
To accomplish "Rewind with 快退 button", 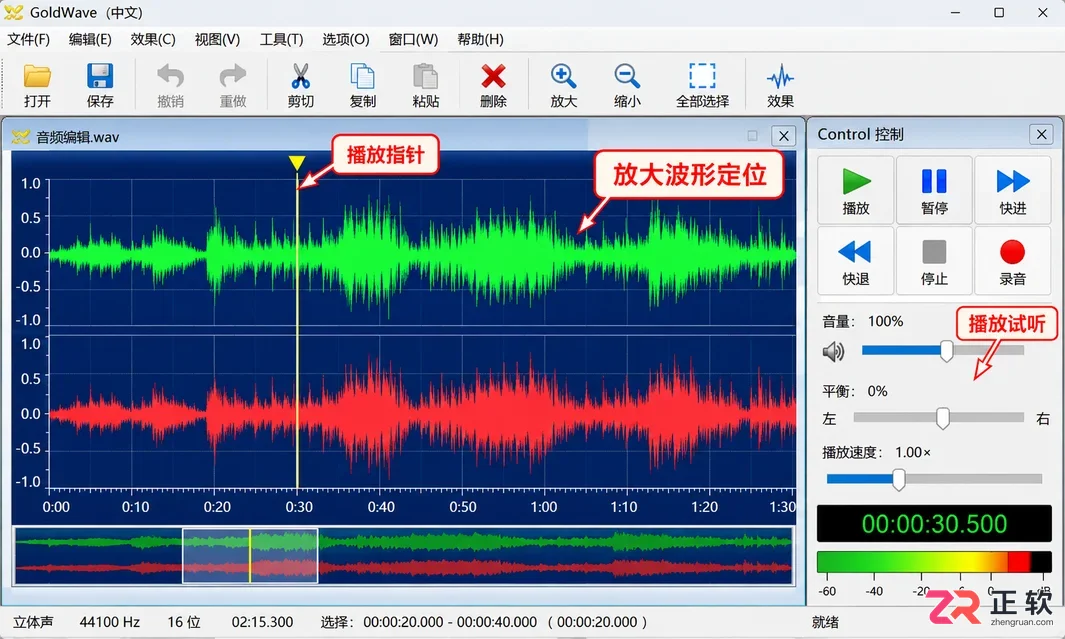I will click(856, 261).
